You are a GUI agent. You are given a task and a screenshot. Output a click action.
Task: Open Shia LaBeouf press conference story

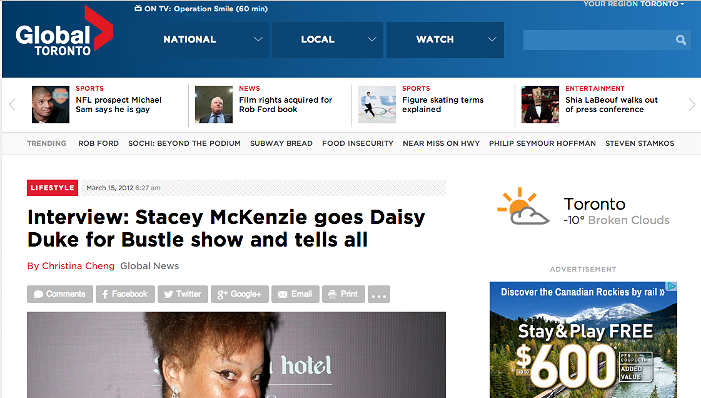click(611, 105)
